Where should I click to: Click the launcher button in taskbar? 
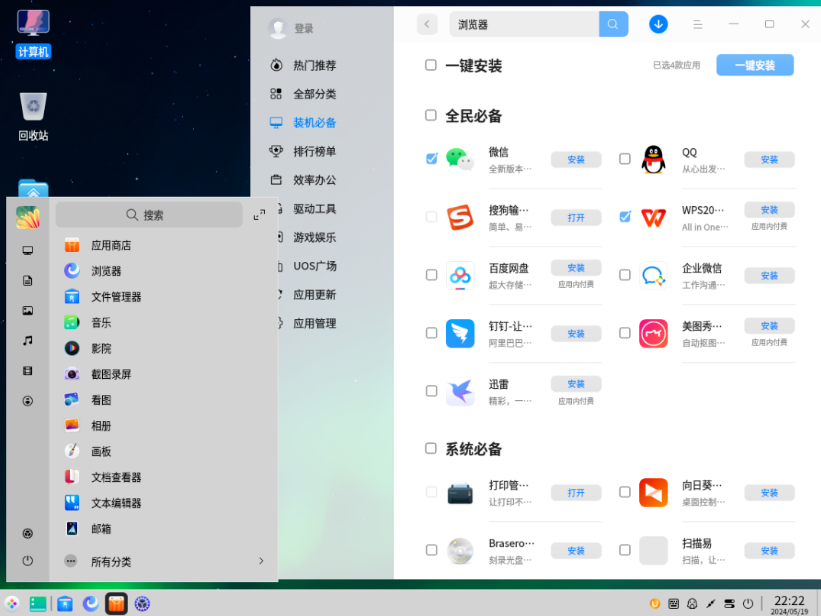pos(12,603)
